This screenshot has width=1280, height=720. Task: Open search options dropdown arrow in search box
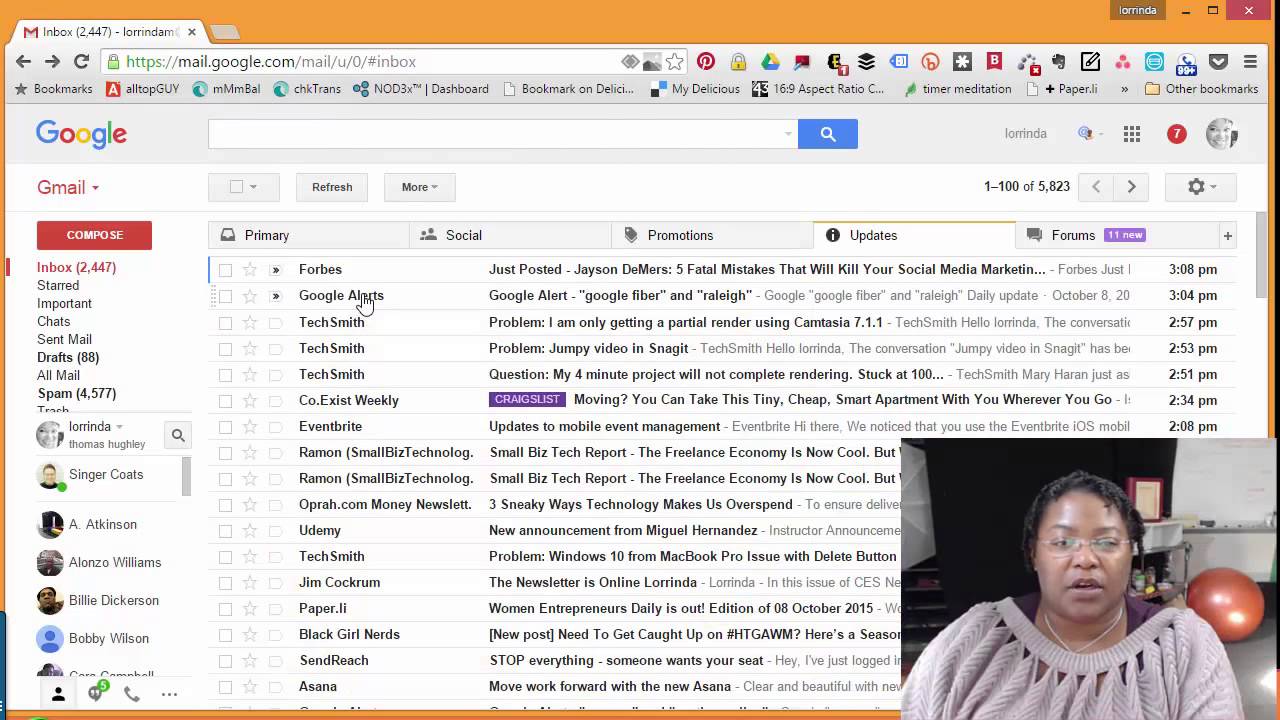click(788, 134)
